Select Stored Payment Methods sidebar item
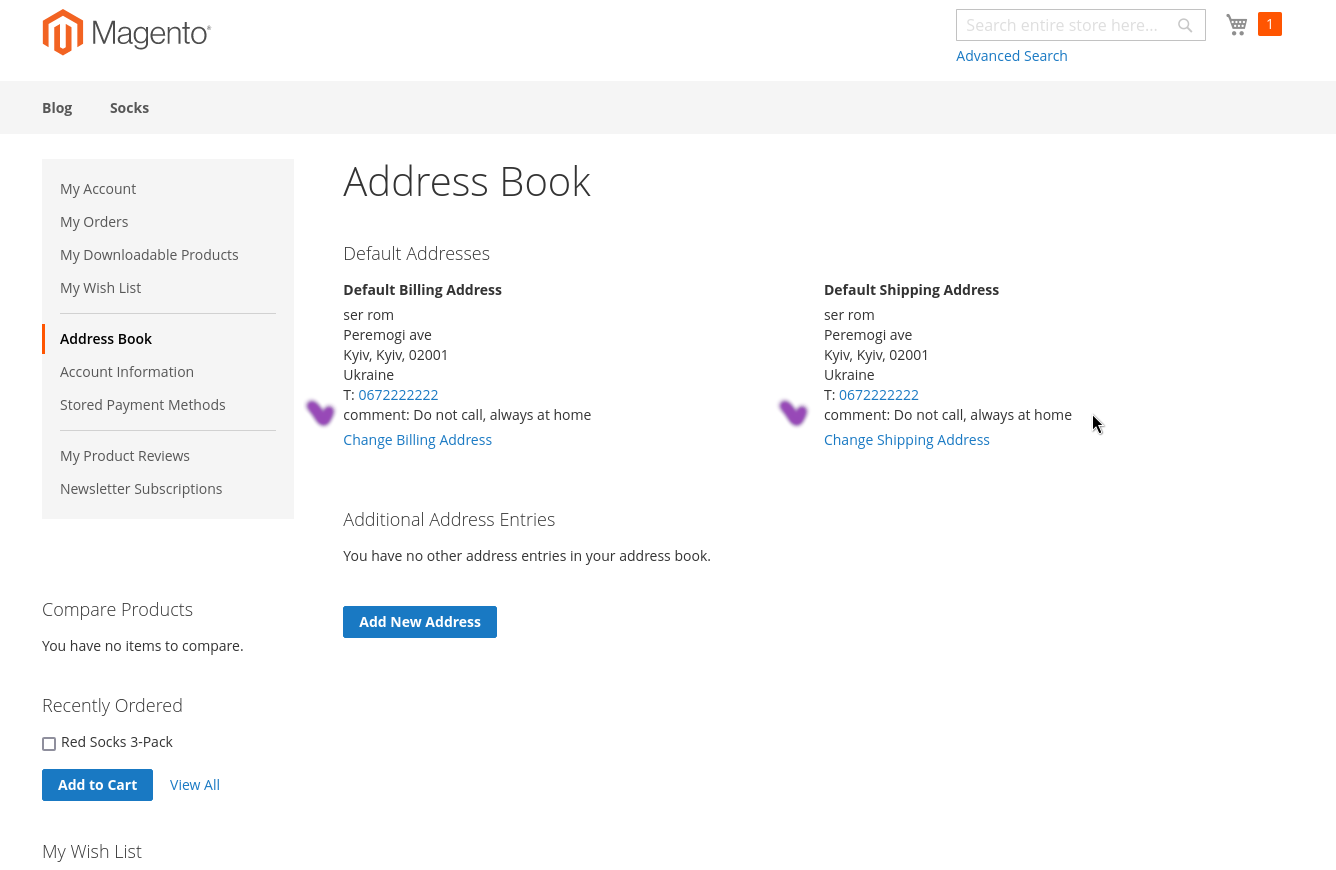Viewport: 1336px width, 870px height. (x=143, y=405)
